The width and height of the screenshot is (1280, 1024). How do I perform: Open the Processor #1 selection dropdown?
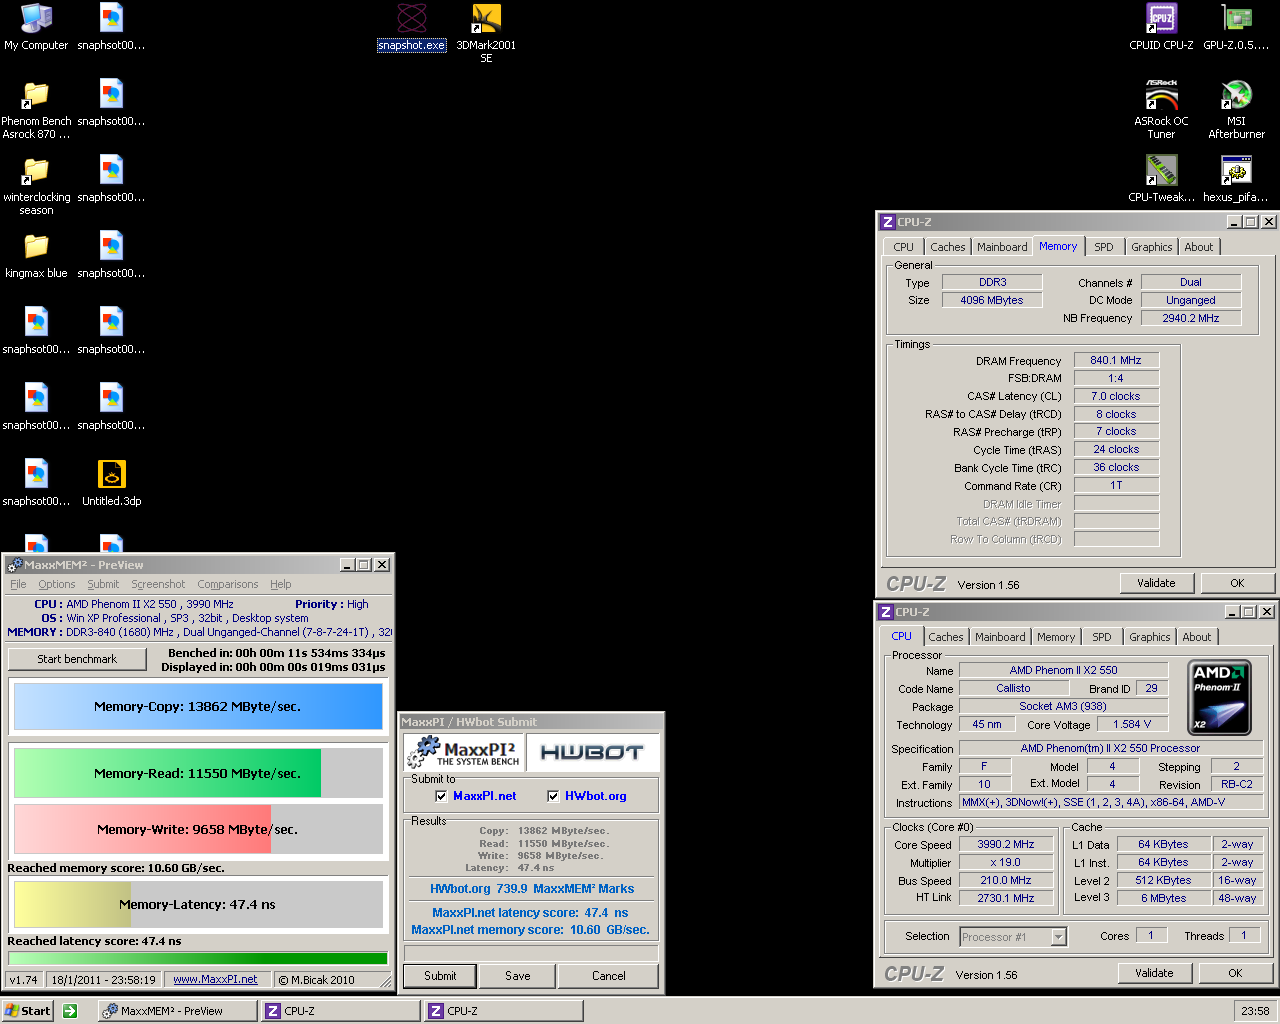[1059, 937]
